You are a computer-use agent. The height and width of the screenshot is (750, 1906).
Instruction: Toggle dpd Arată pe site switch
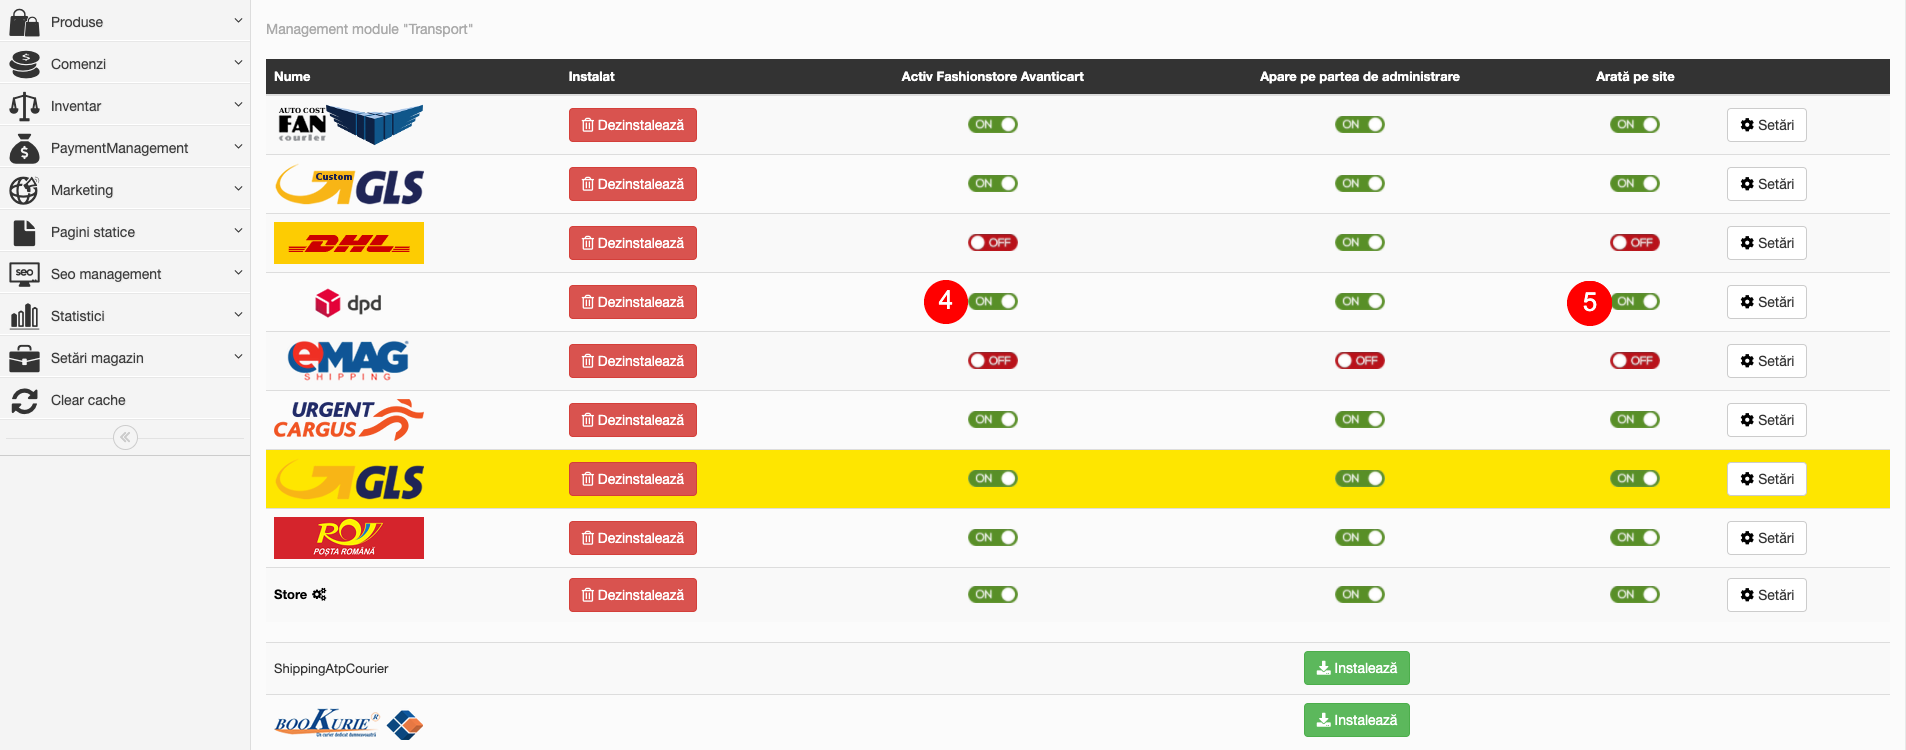click(1634, 302)
